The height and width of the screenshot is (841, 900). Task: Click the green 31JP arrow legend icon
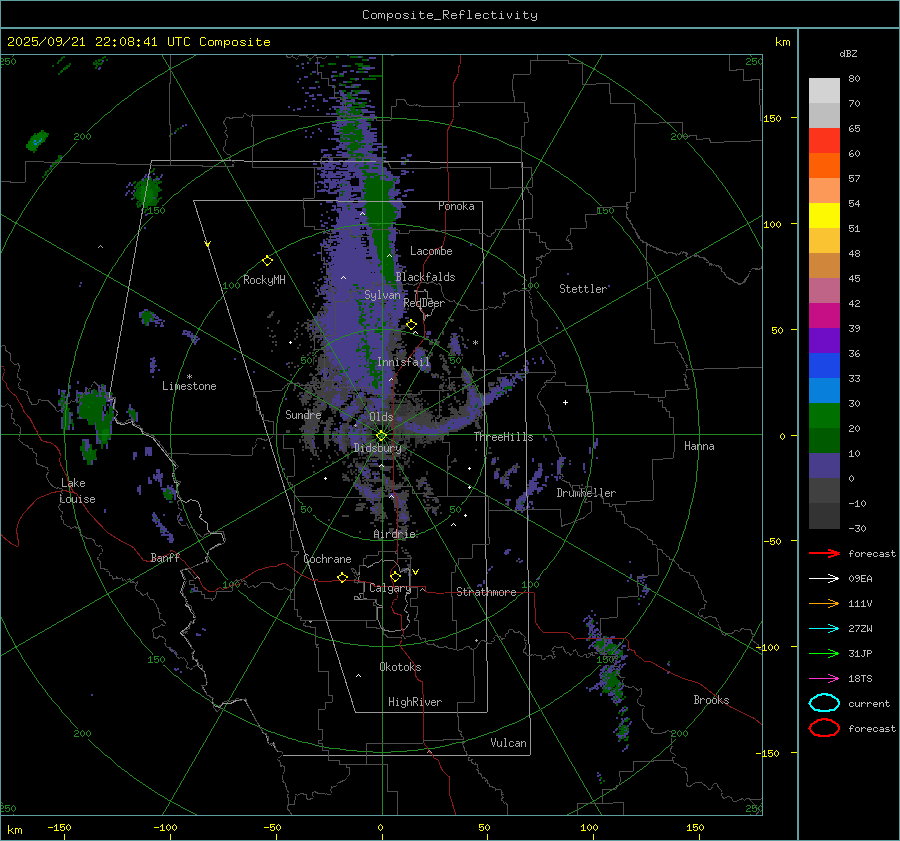tap(823, 653)
